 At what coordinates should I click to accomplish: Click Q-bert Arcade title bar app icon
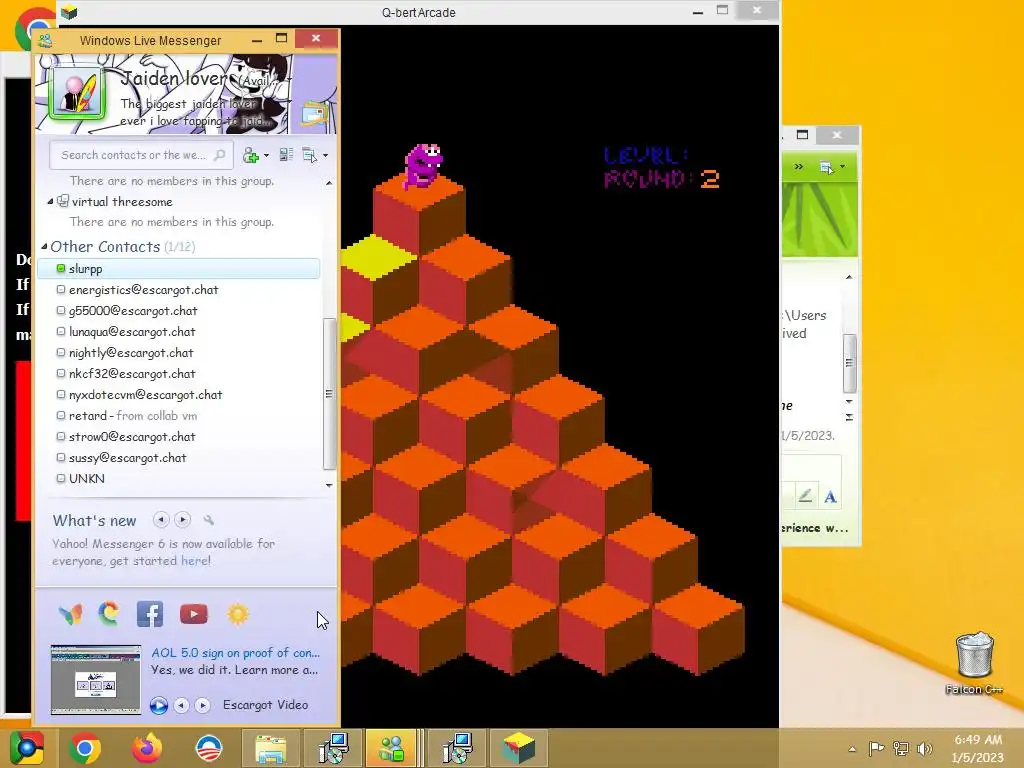[69, 12]
